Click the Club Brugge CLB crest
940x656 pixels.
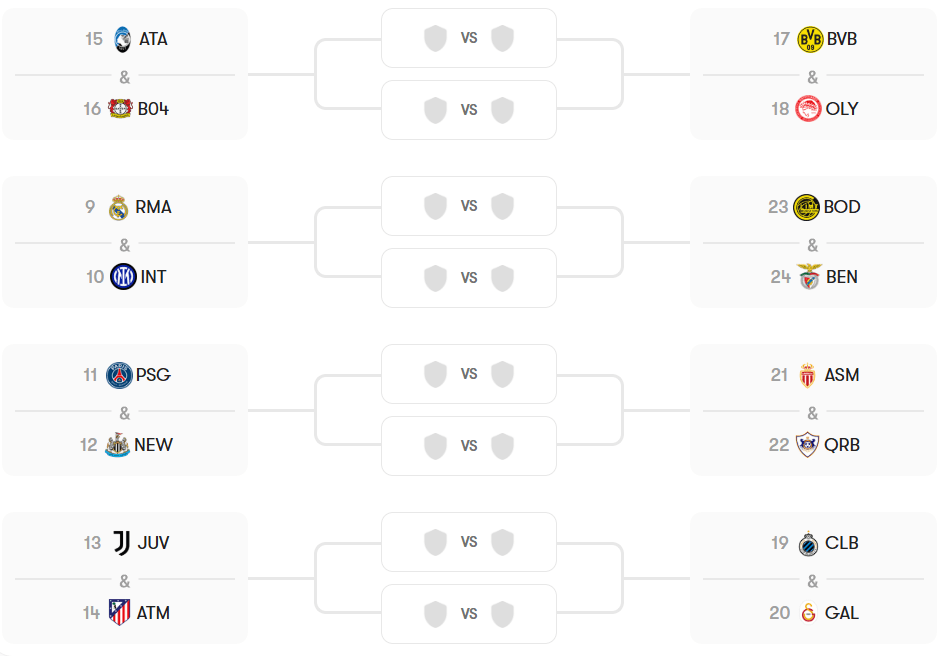(x=808, y=543)
